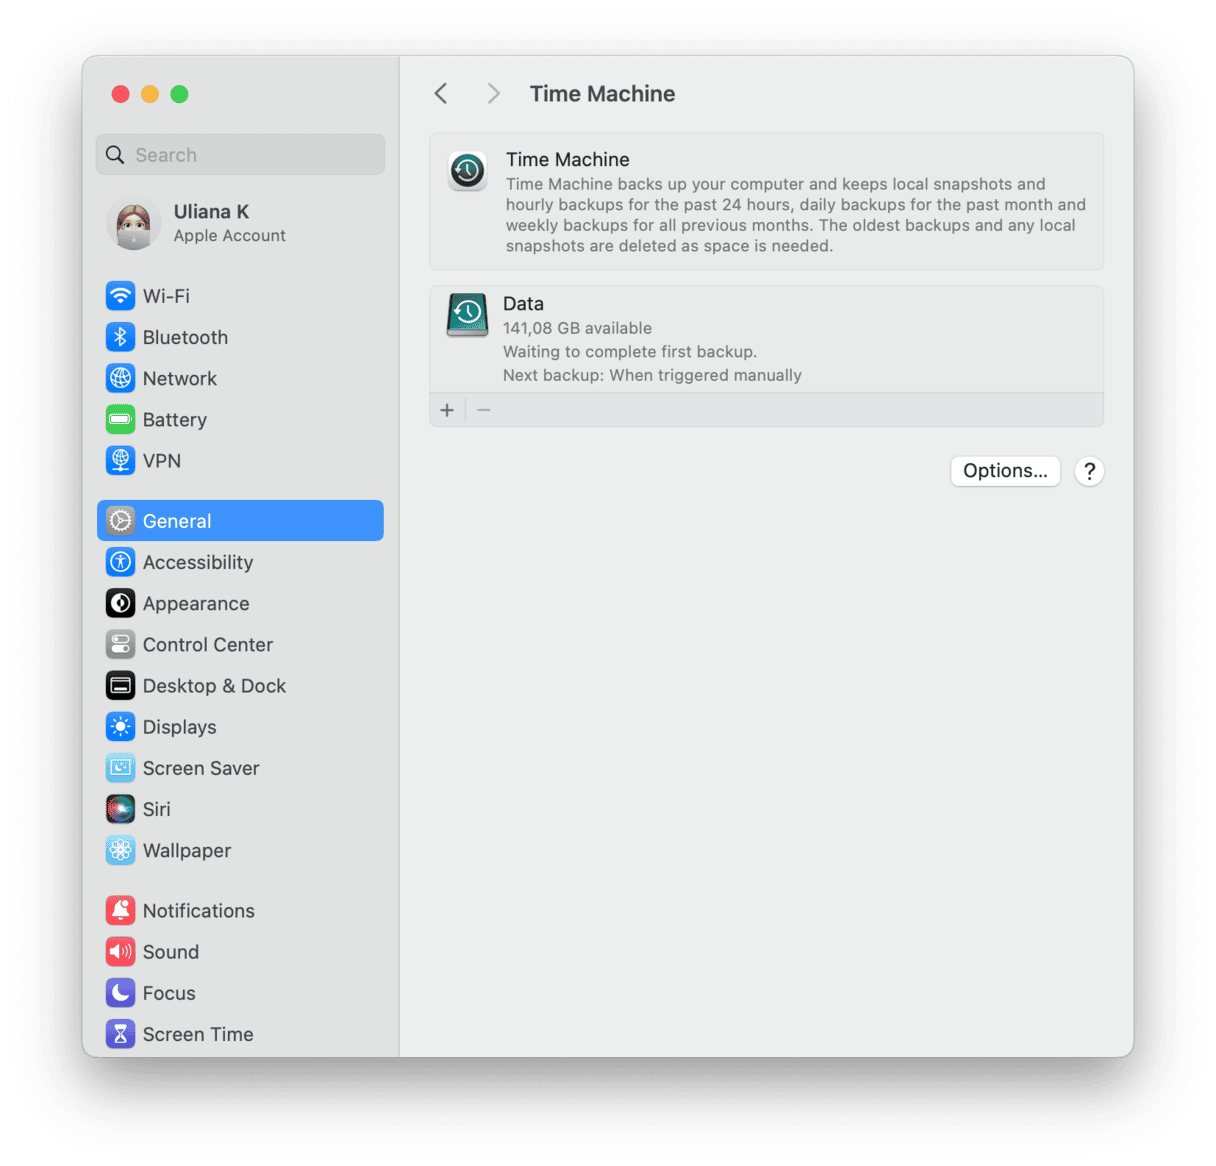Click the search magnifier icon

(115, 155)
